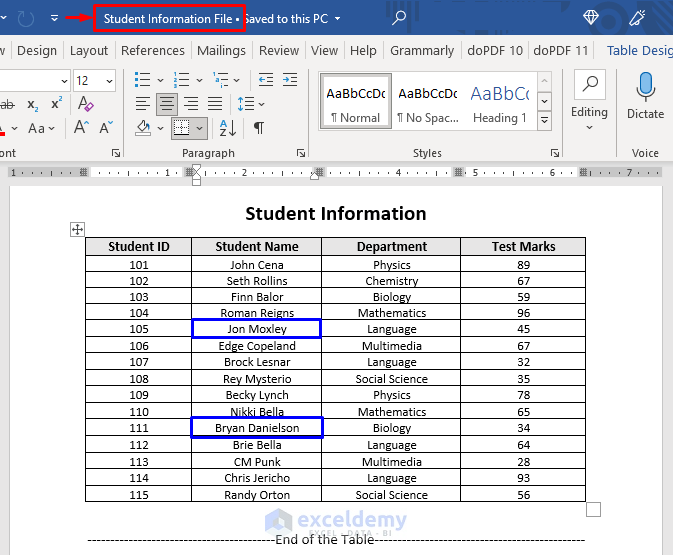Screen dimensions: 673x555
Task: Click Decrease Indent icon
Action: (x=266, y=80)
